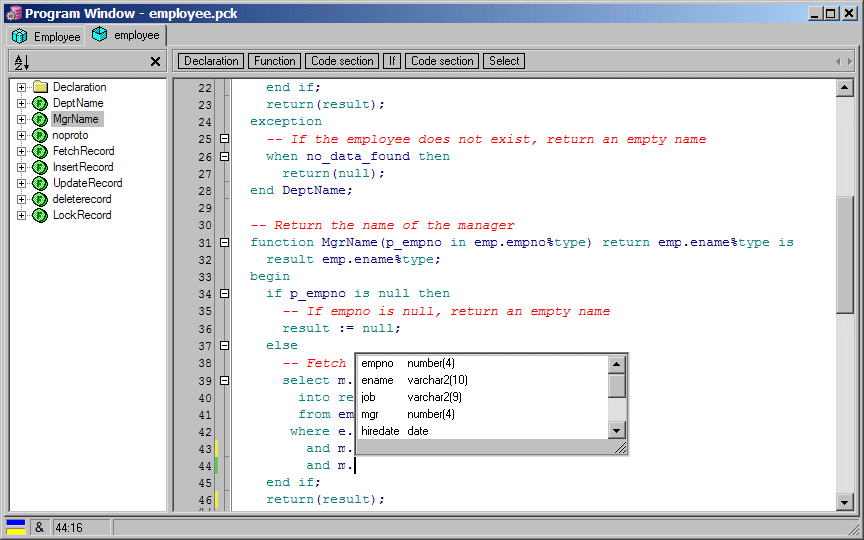Switch to the employee package body tab
The height and width of the screenshot is (540, 864).
tap(126, 35)
